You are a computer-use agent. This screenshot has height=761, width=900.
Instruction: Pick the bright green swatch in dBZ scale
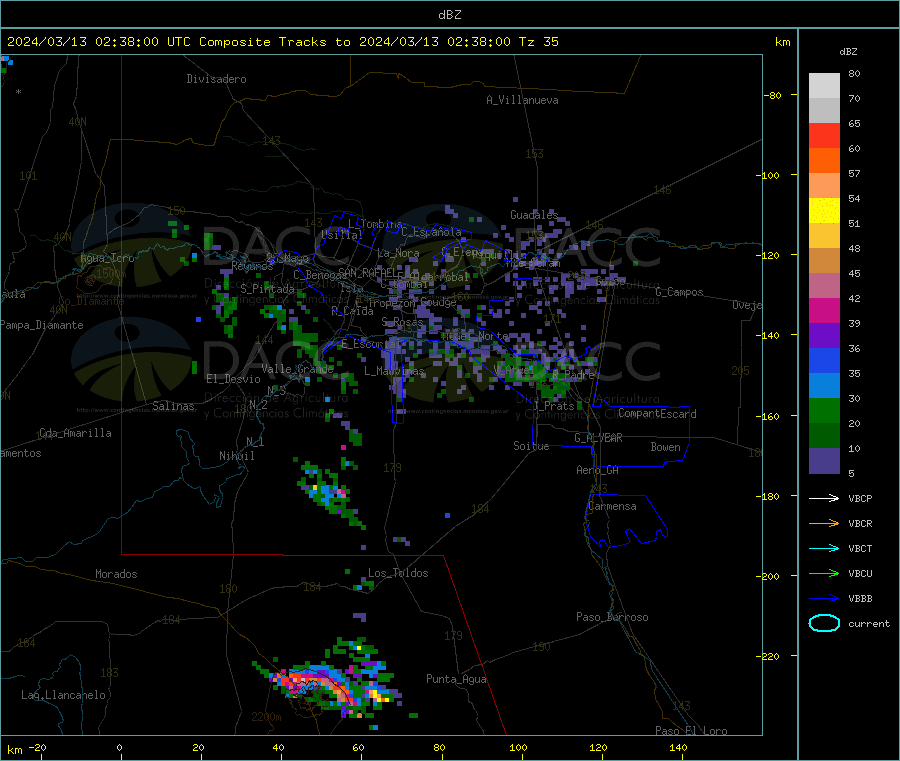(824, 410)
